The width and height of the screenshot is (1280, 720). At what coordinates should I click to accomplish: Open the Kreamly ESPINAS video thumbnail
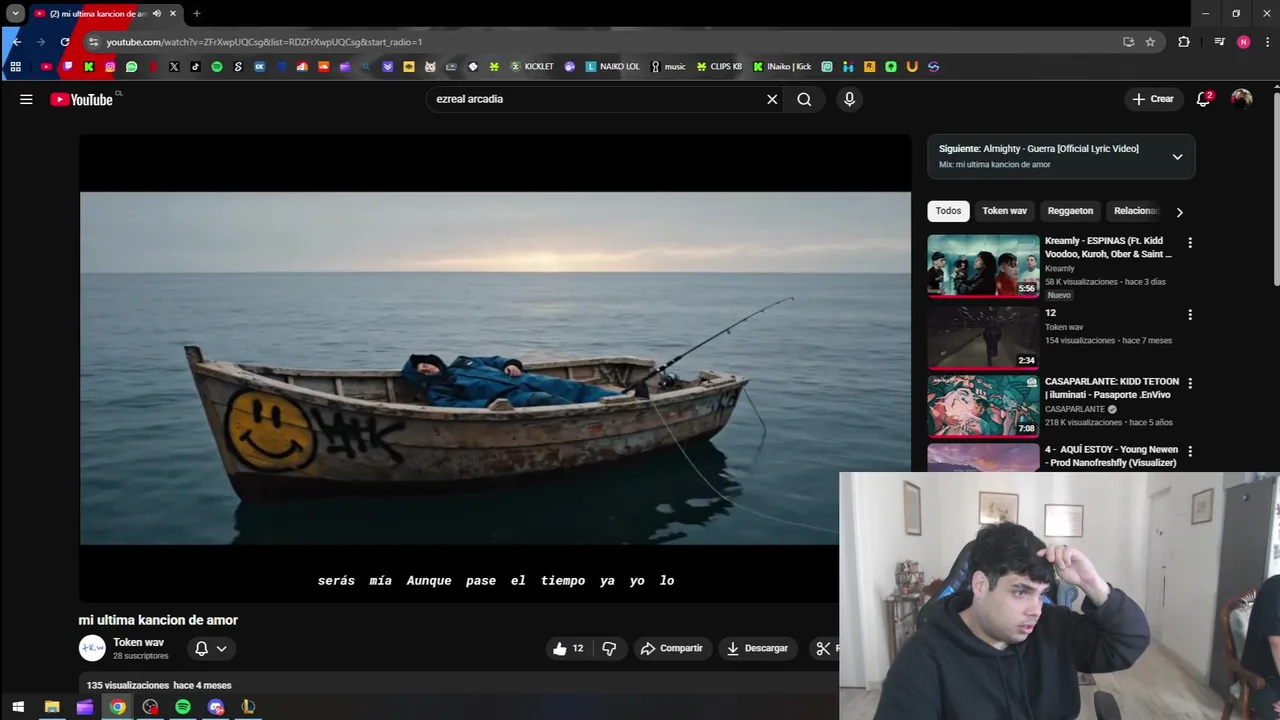[983, 266]
